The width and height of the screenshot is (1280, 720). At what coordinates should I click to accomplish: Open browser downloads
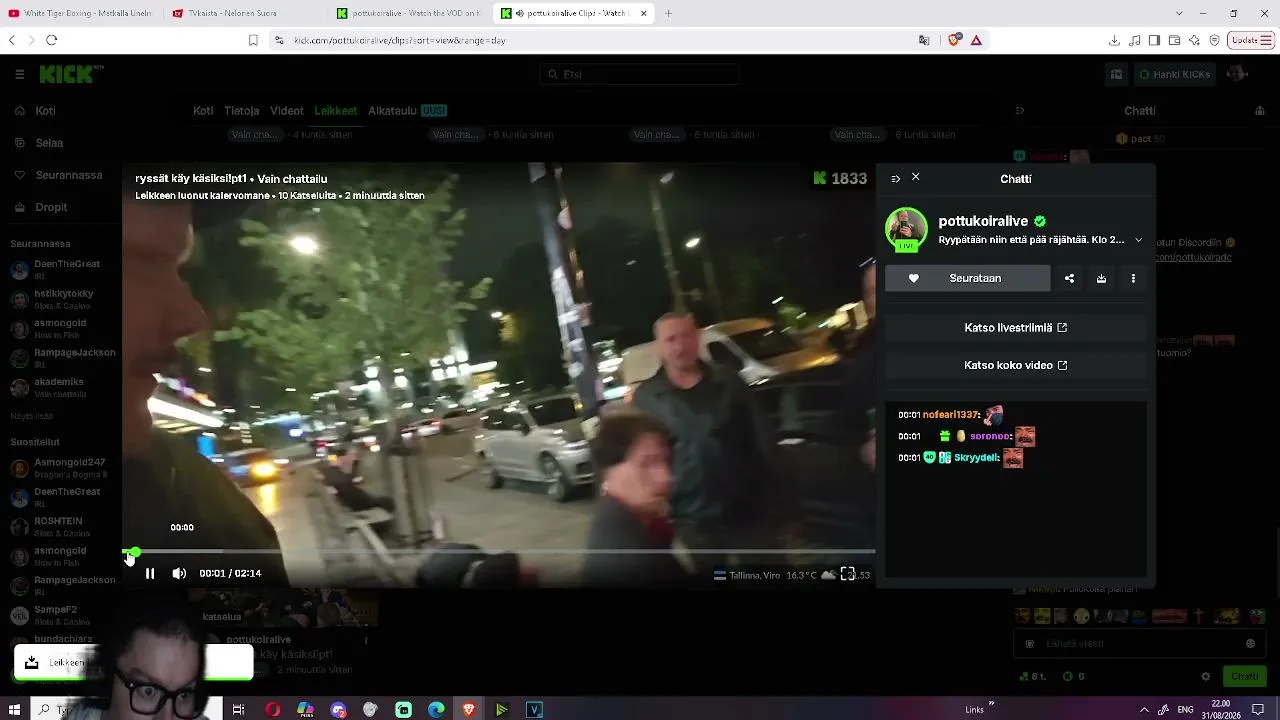click(x=1114, y=40)
